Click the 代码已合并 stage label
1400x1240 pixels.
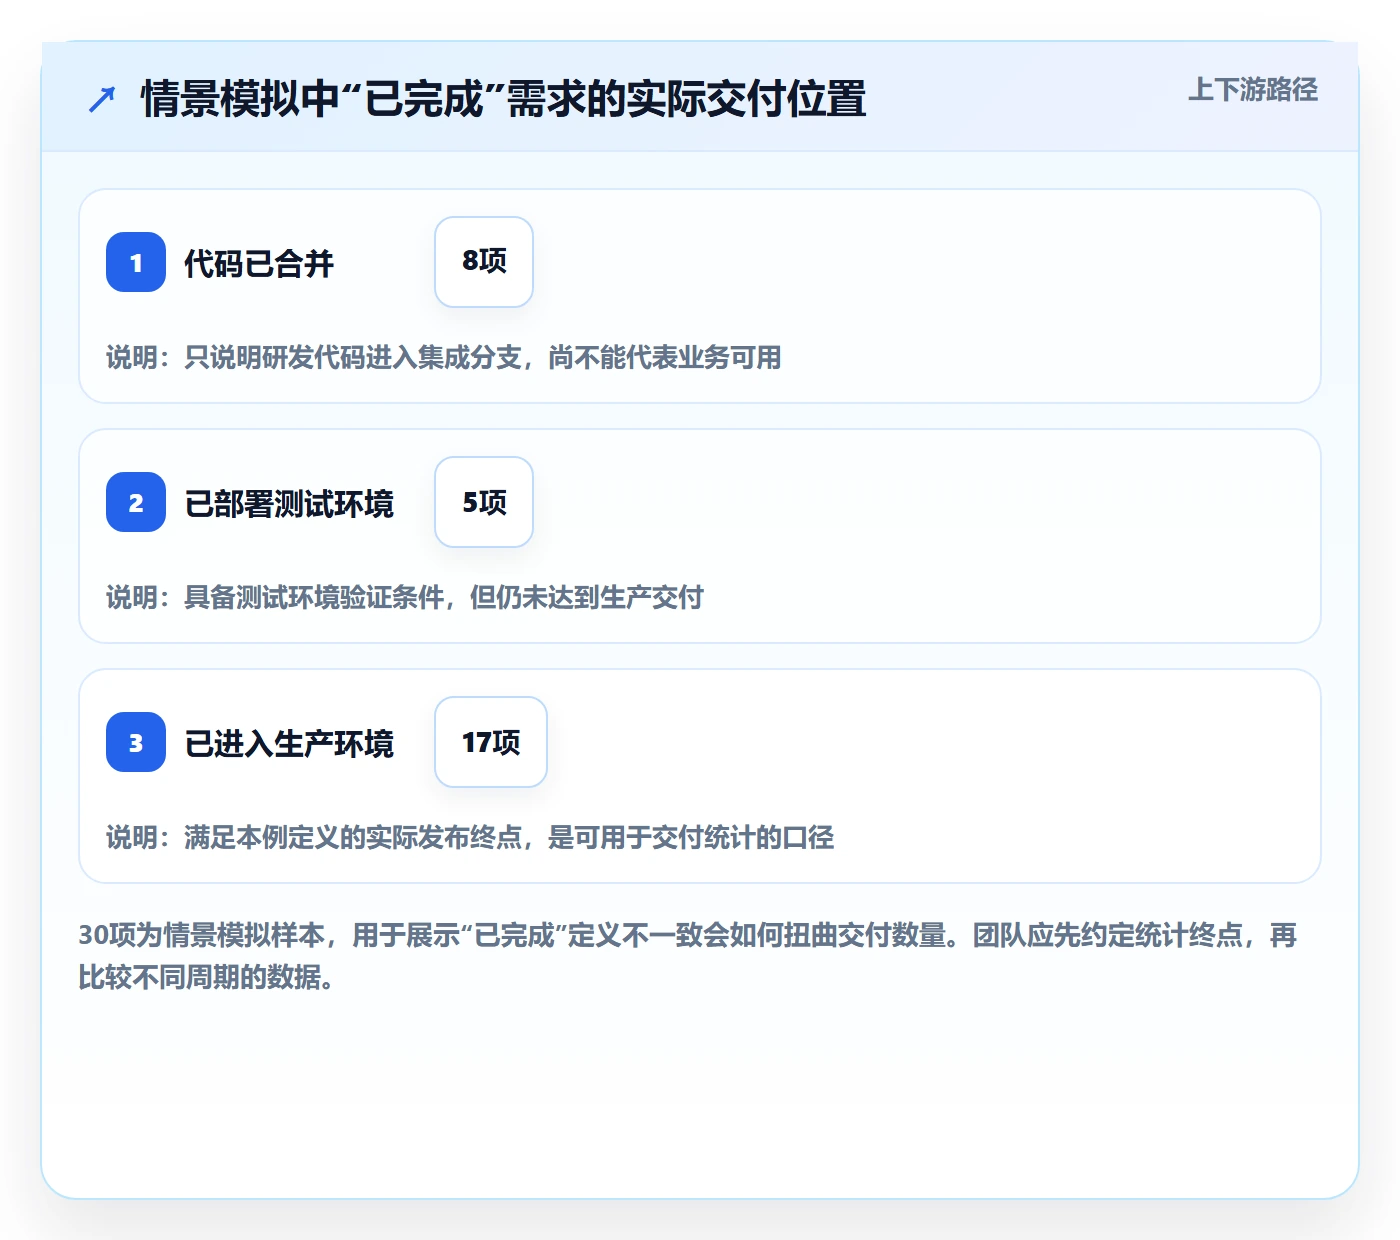click(x=259, y=263)
